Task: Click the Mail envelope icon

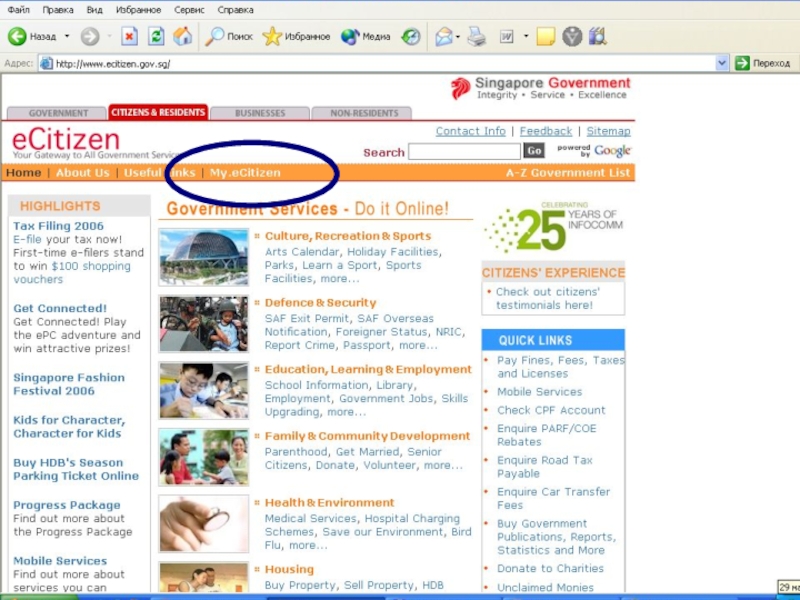Action: tap(443, 37)
